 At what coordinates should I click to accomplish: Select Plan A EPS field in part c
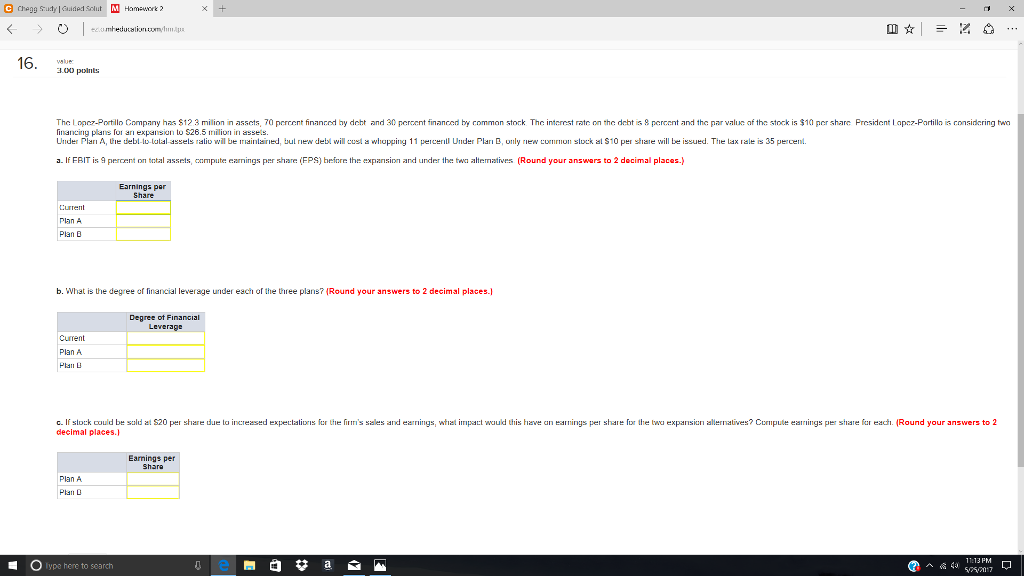(153, 479)
